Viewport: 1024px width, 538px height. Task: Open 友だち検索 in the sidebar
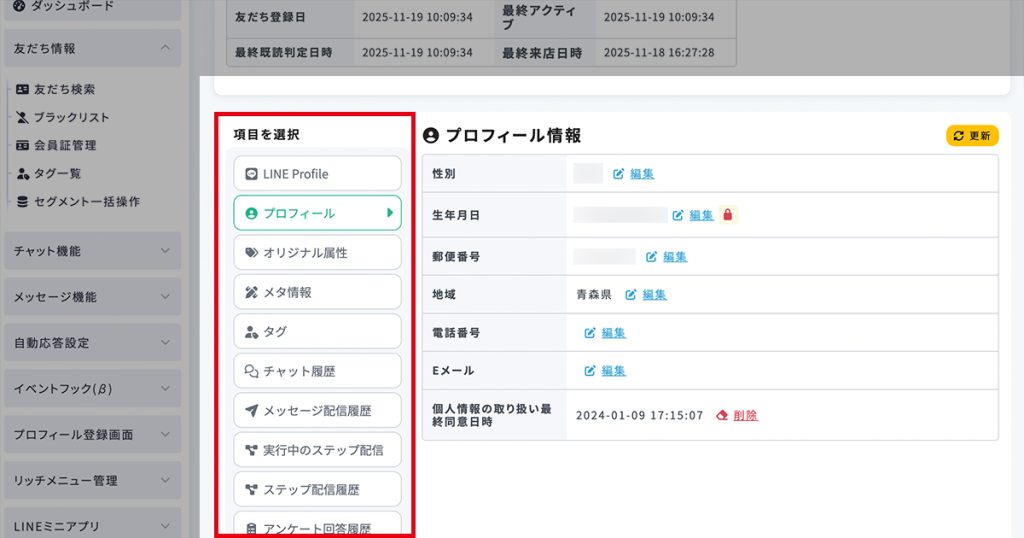click(64, 89)
